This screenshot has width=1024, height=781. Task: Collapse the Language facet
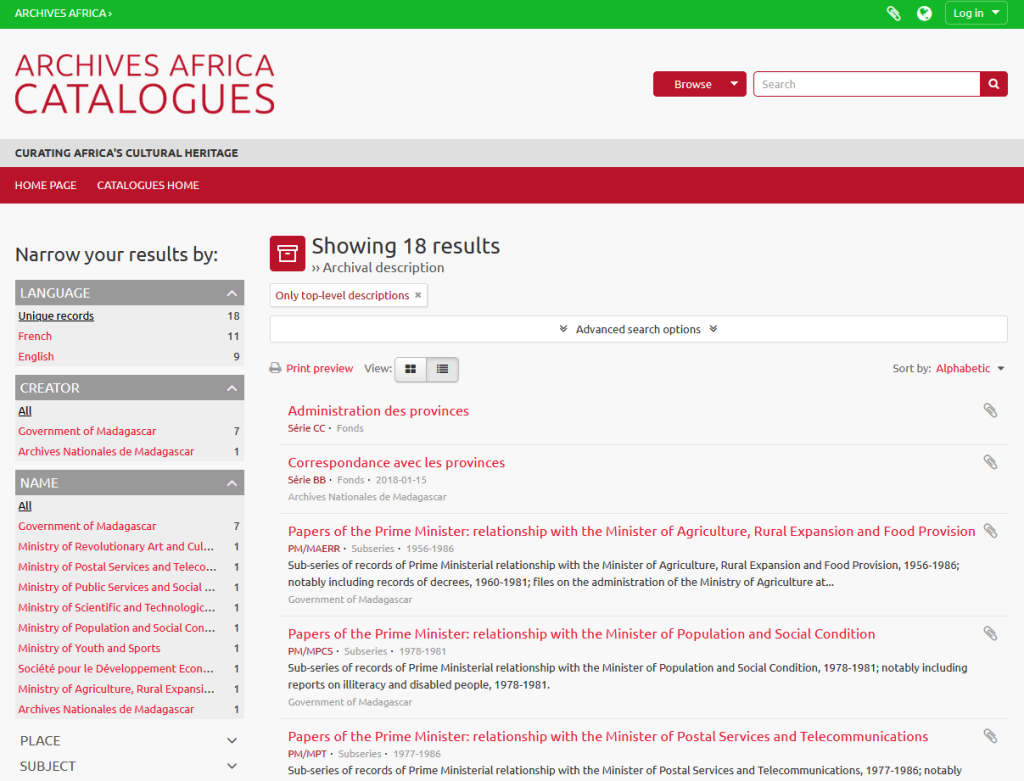pos(129,293)
